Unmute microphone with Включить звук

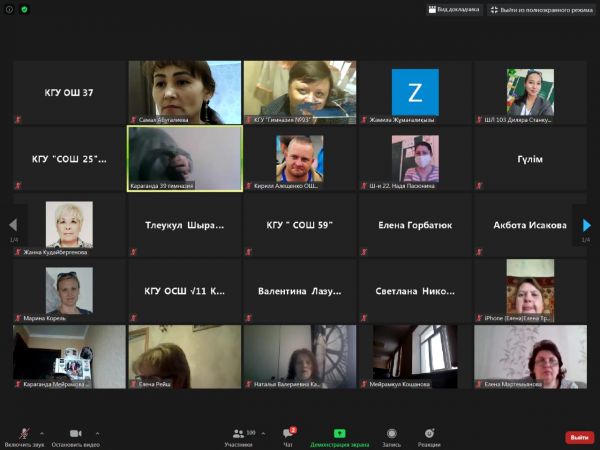pos(23,436)
